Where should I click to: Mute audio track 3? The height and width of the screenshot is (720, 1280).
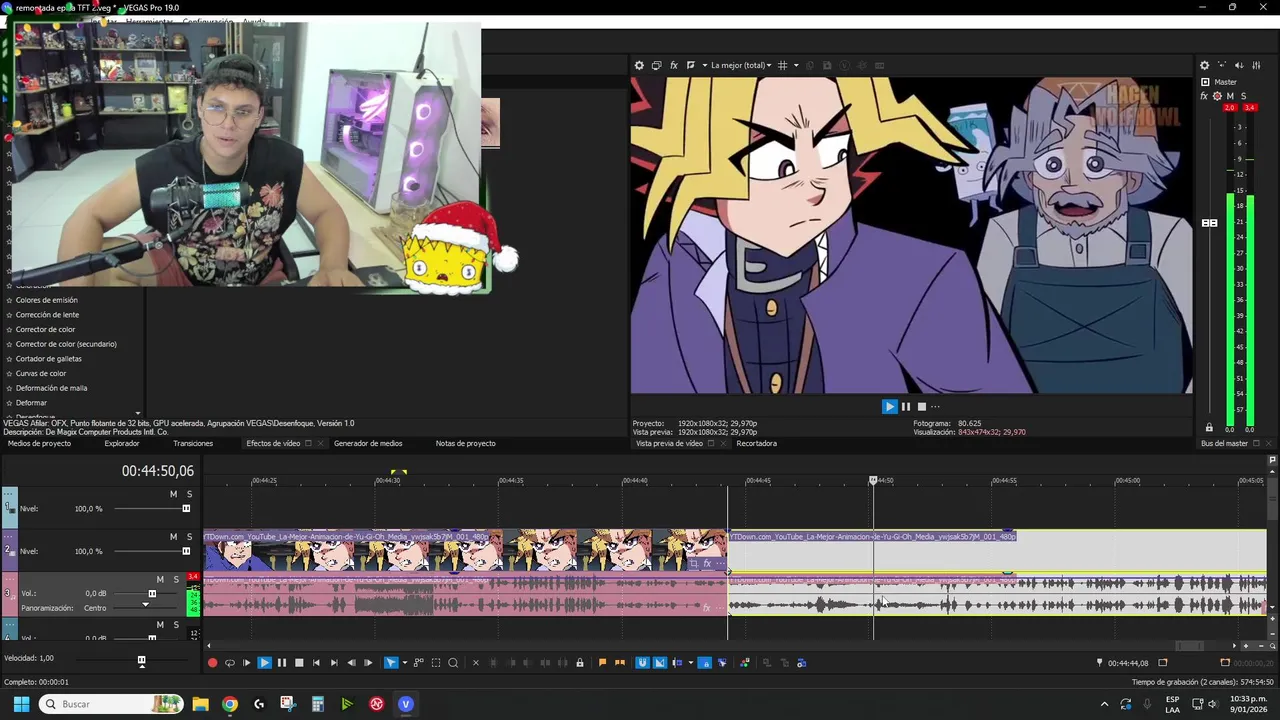point(160,579)
